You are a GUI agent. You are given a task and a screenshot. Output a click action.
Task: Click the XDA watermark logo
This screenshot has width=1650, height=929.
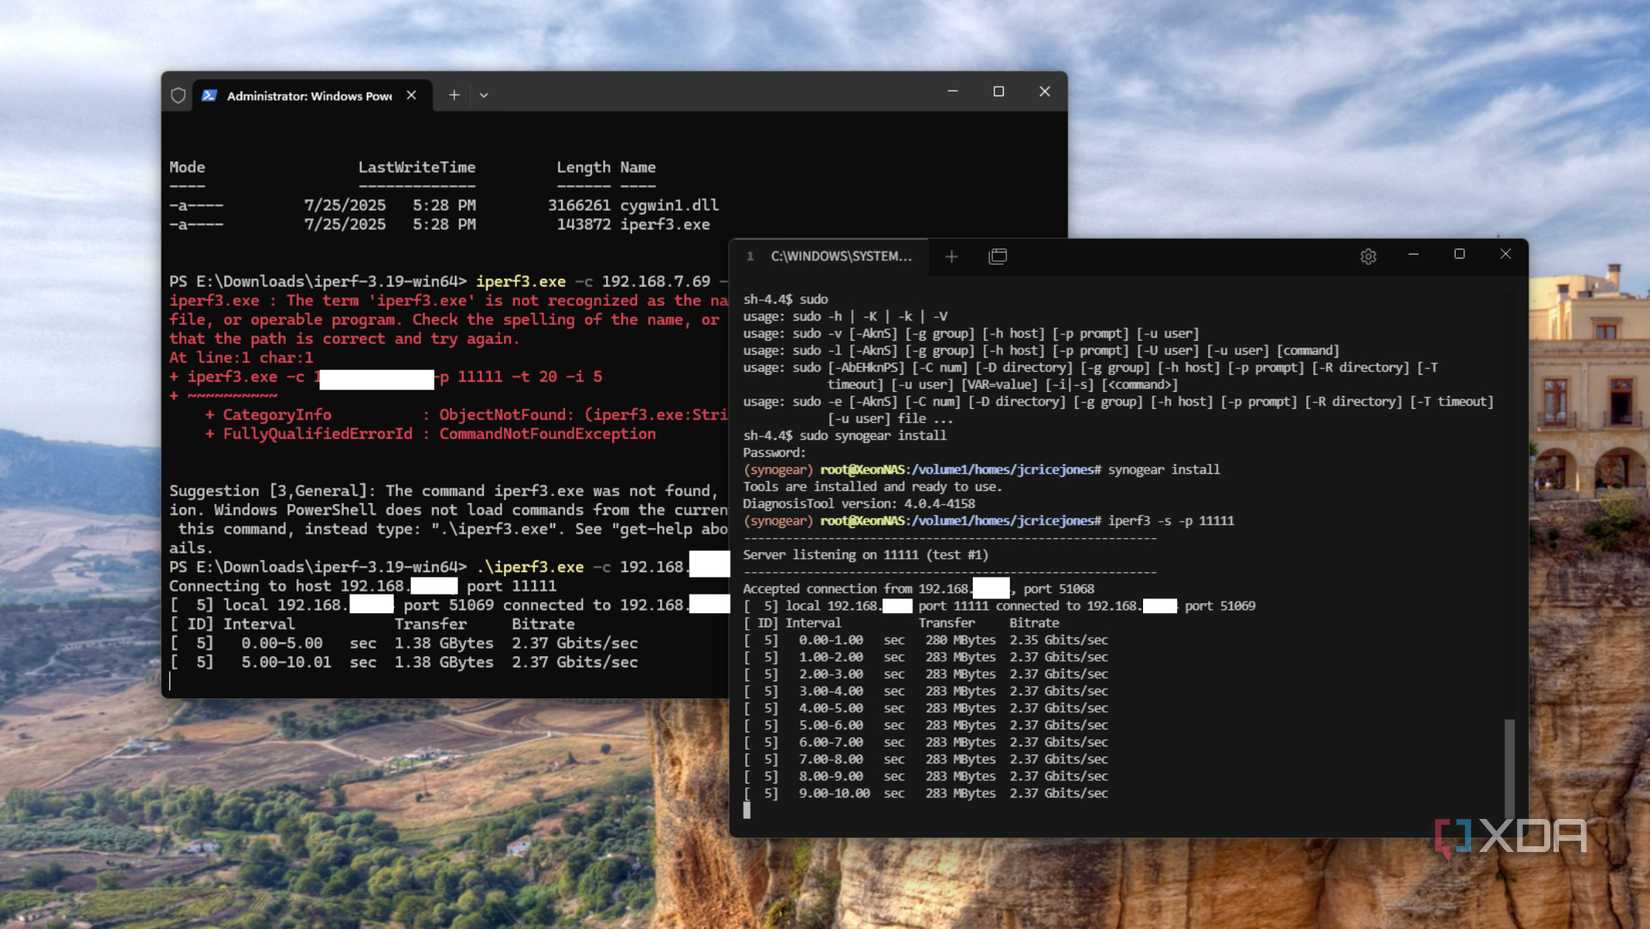(x=1508, y=833)
